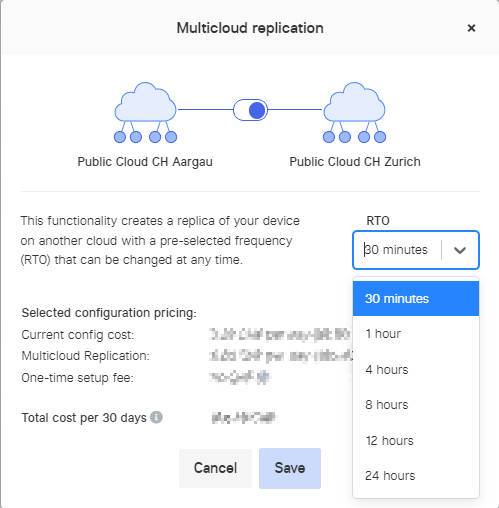Viewport: 499px width, 508px height.
Task: Close the Multicloud replication dialog with the X
Action: pyautogui.click(x=471, y=28)
